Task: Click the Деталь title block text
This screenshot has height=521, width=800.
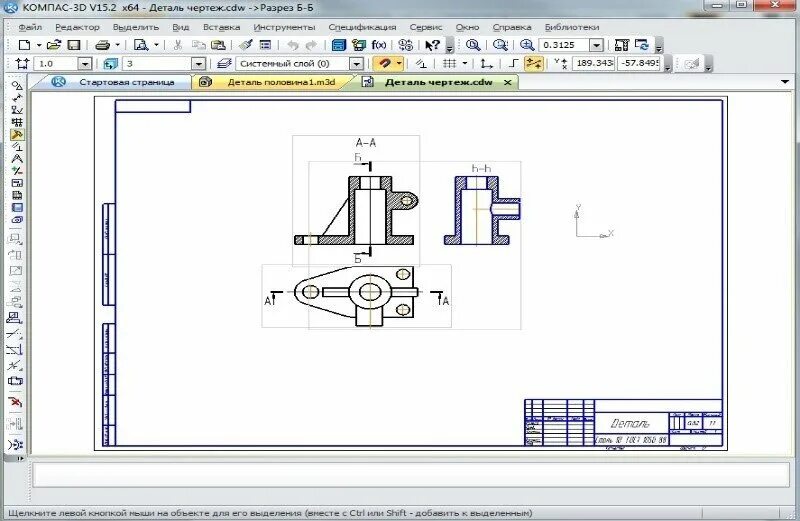Action: (x=630, y=424)
